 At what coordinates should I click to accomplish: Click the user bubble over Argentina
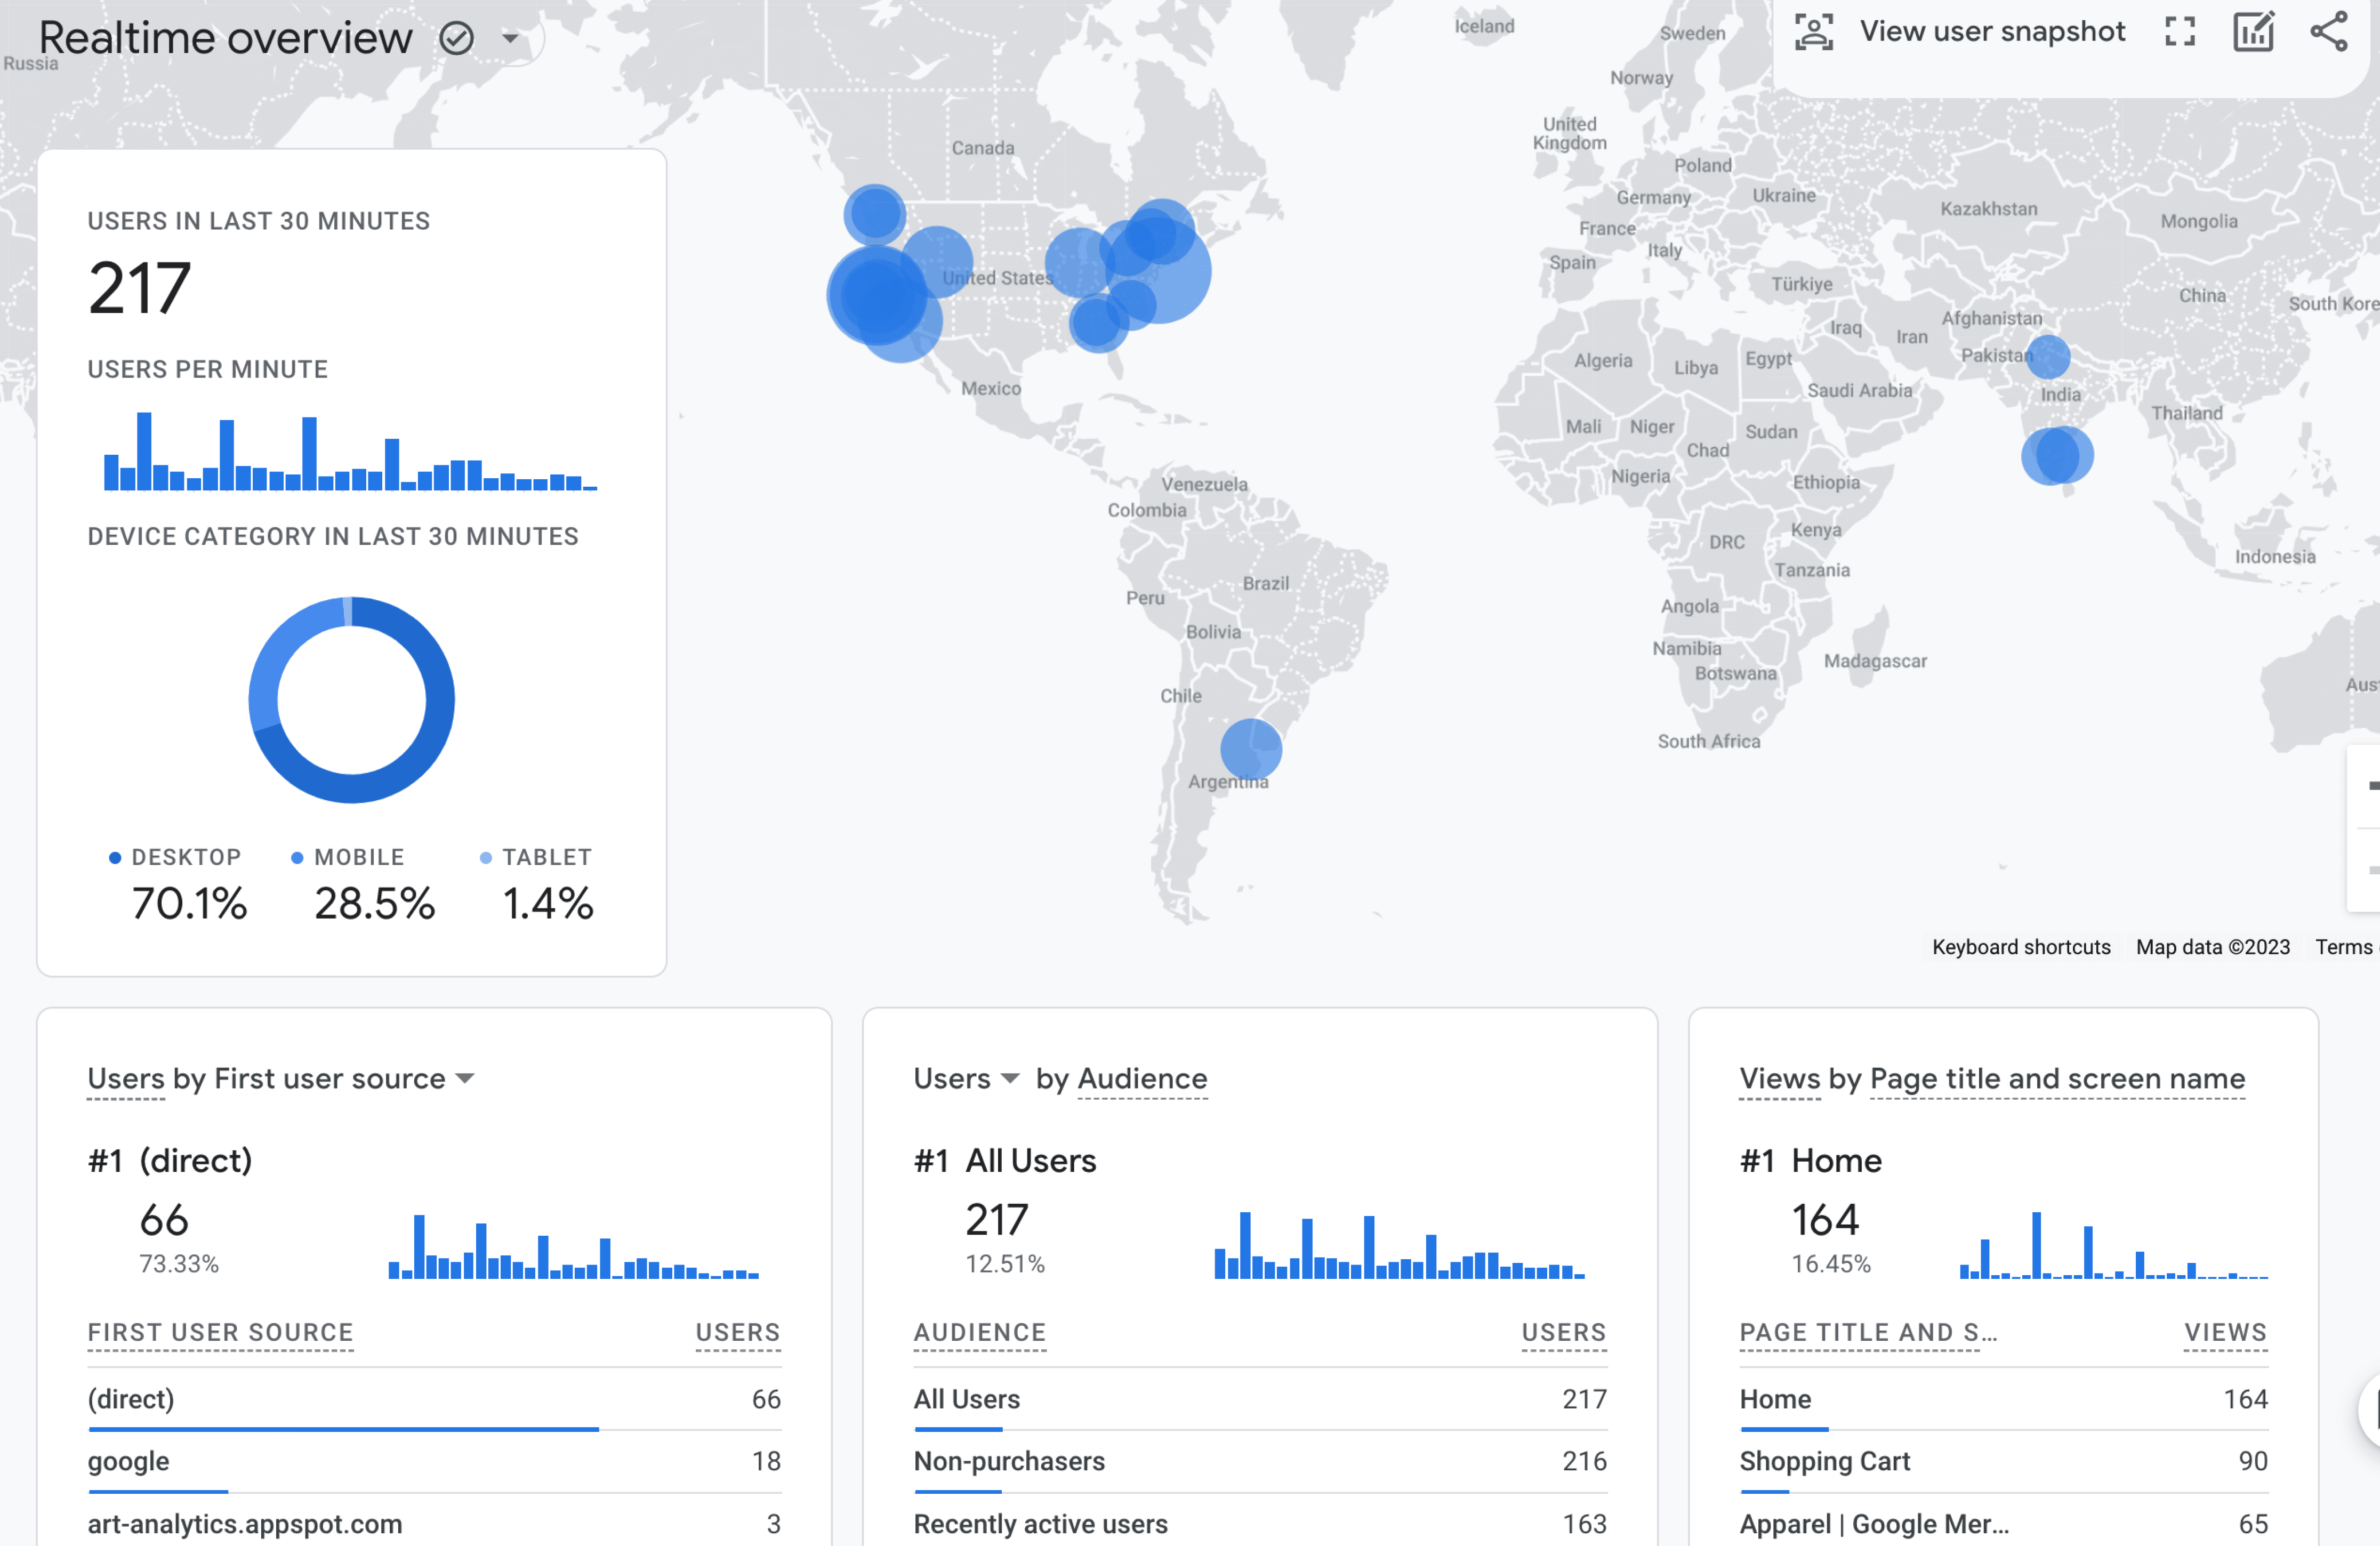[x=1251, y=749]
